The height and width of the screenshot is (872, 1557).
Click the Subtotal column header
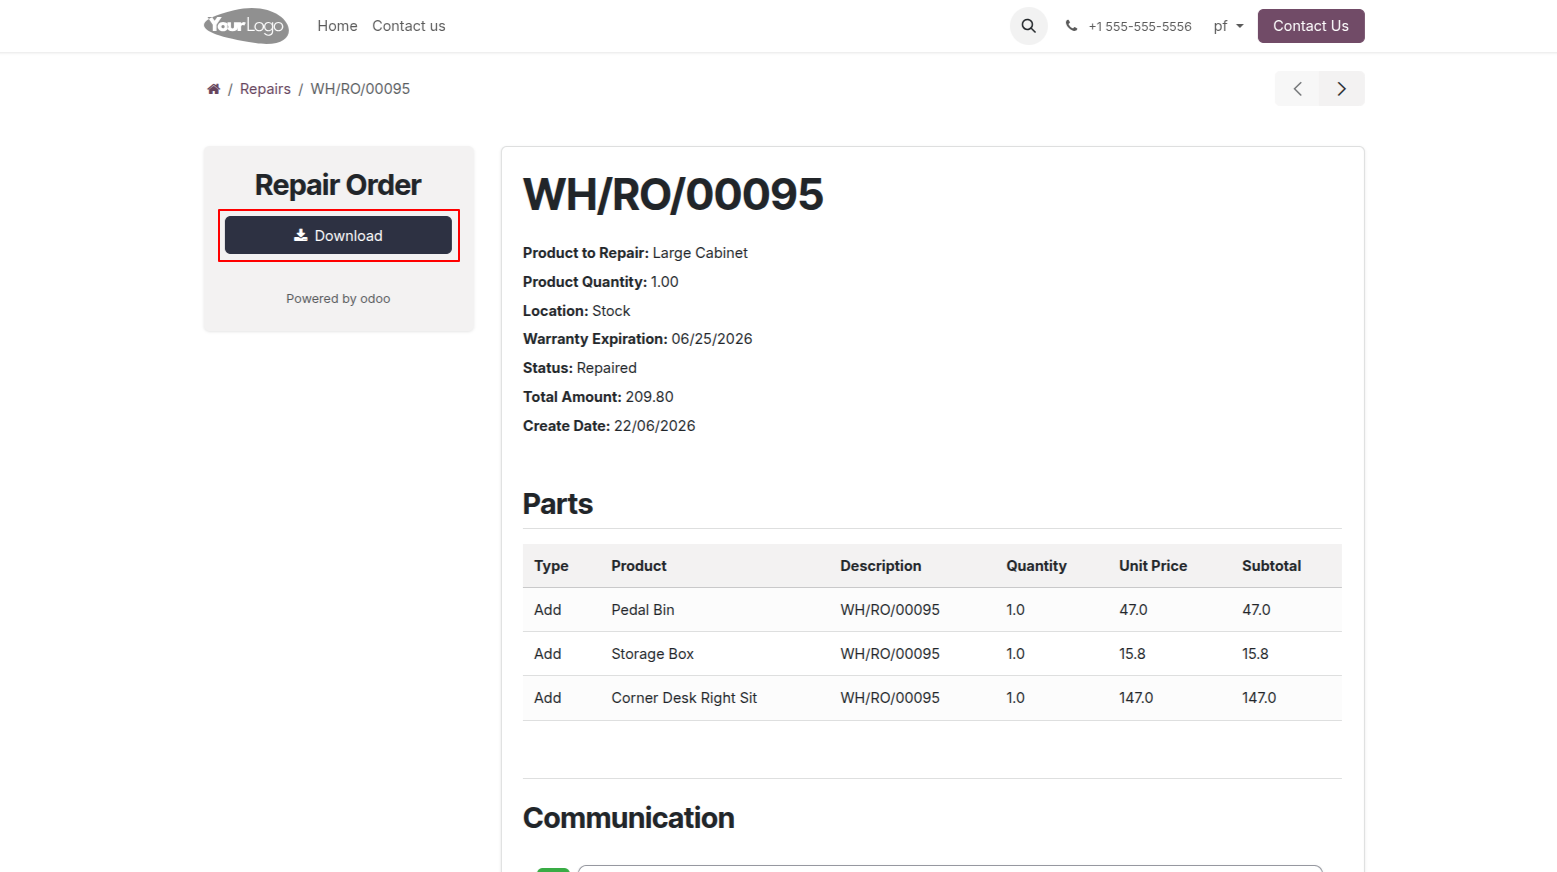[1272, 566]
